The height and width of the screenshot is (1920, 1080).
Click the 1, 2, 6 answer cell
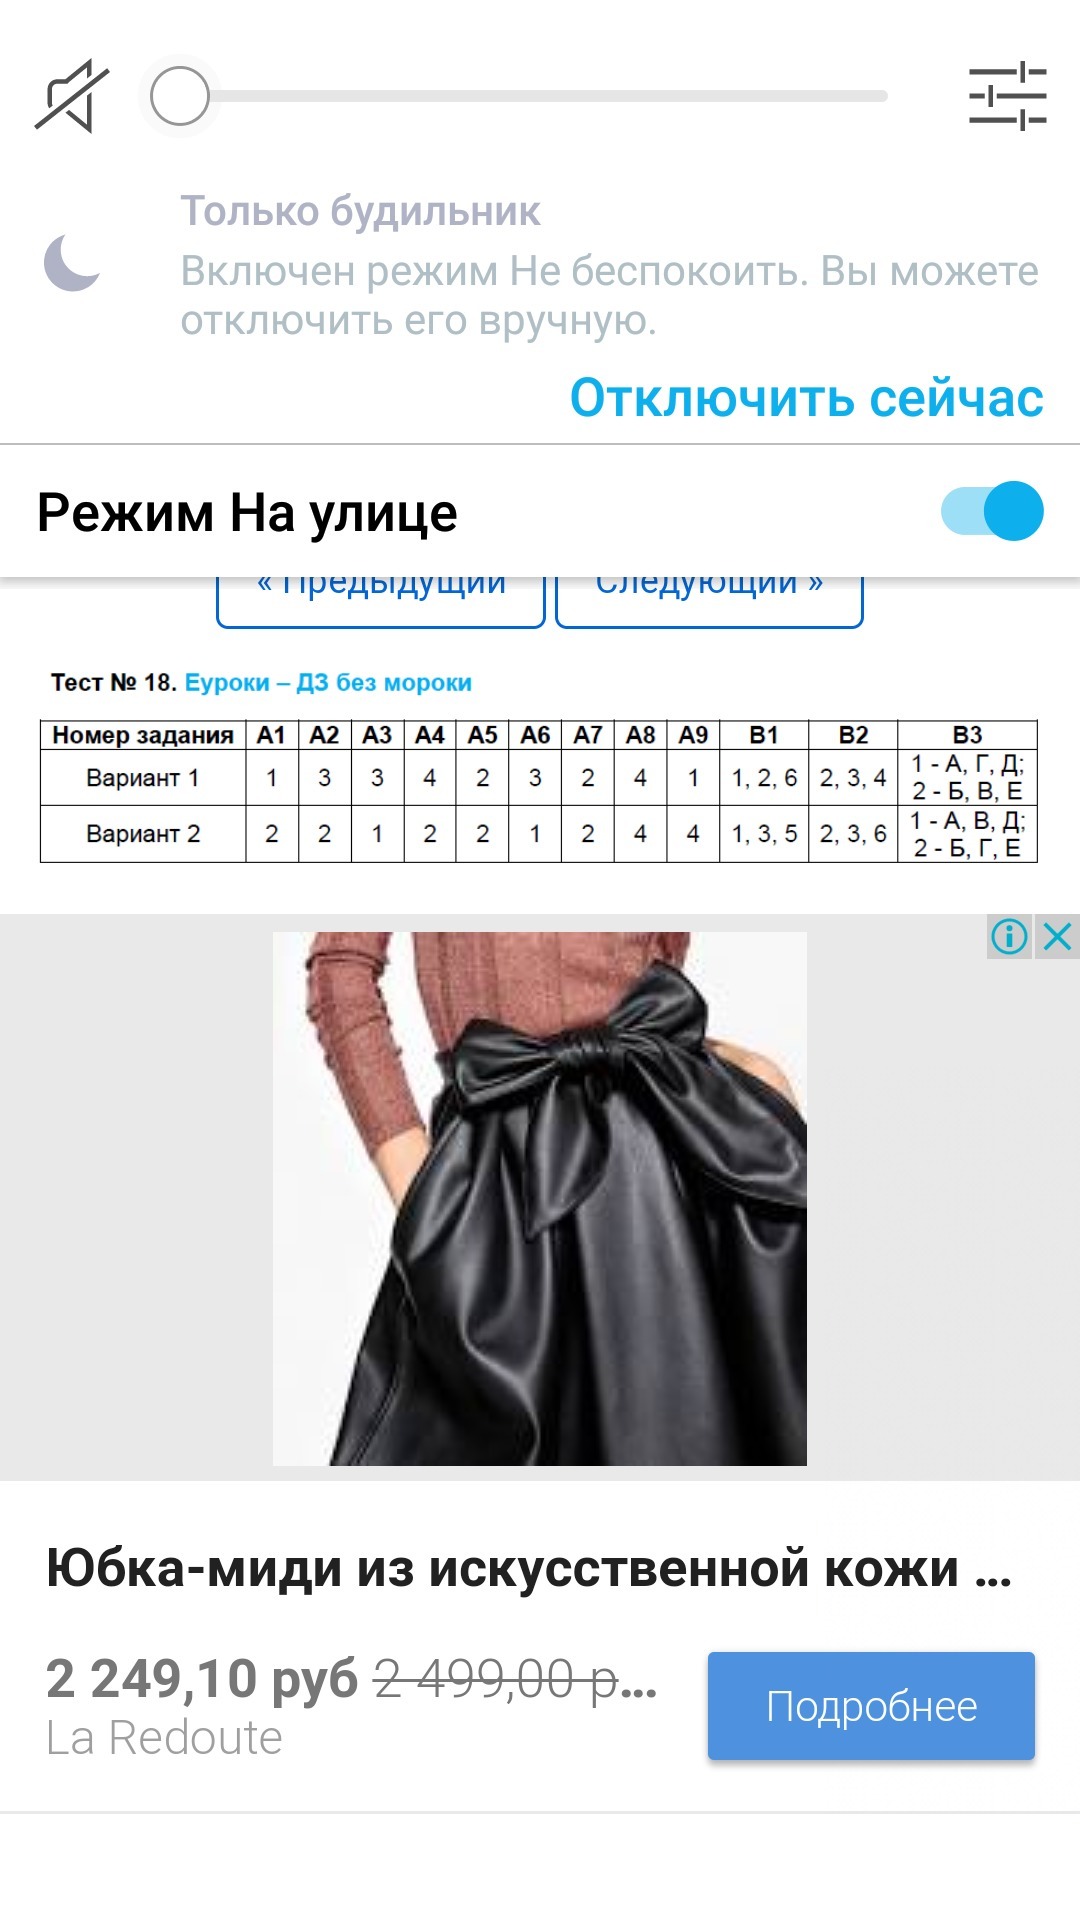(764, 778)
